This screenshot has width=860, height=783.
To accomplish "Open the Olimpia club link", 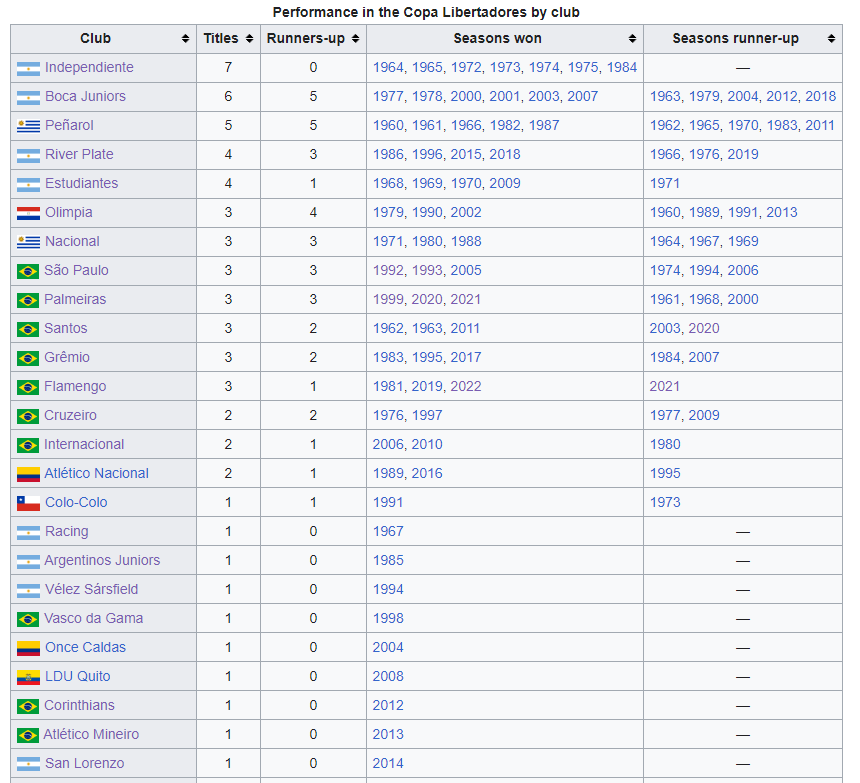I will tap(69, 213).
